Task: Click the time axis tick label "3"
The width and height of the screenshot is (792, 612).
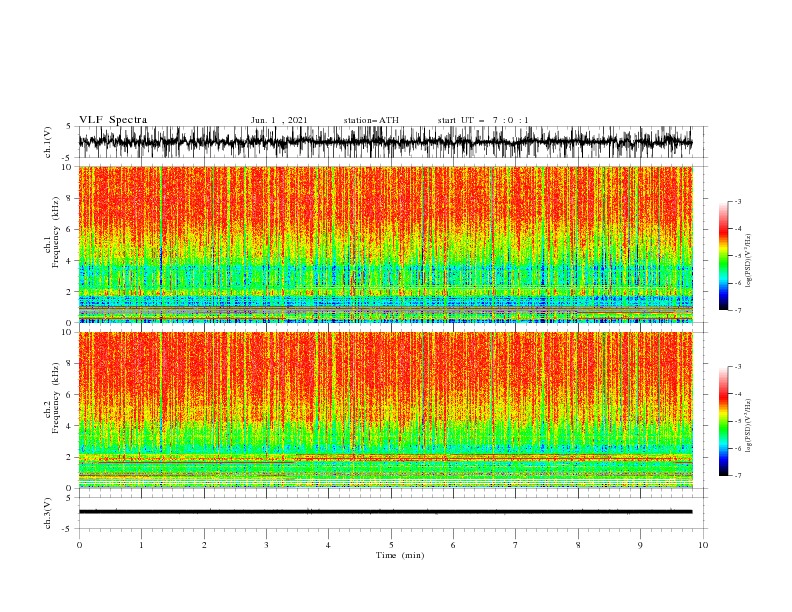Action: click(x=266, y=545)
